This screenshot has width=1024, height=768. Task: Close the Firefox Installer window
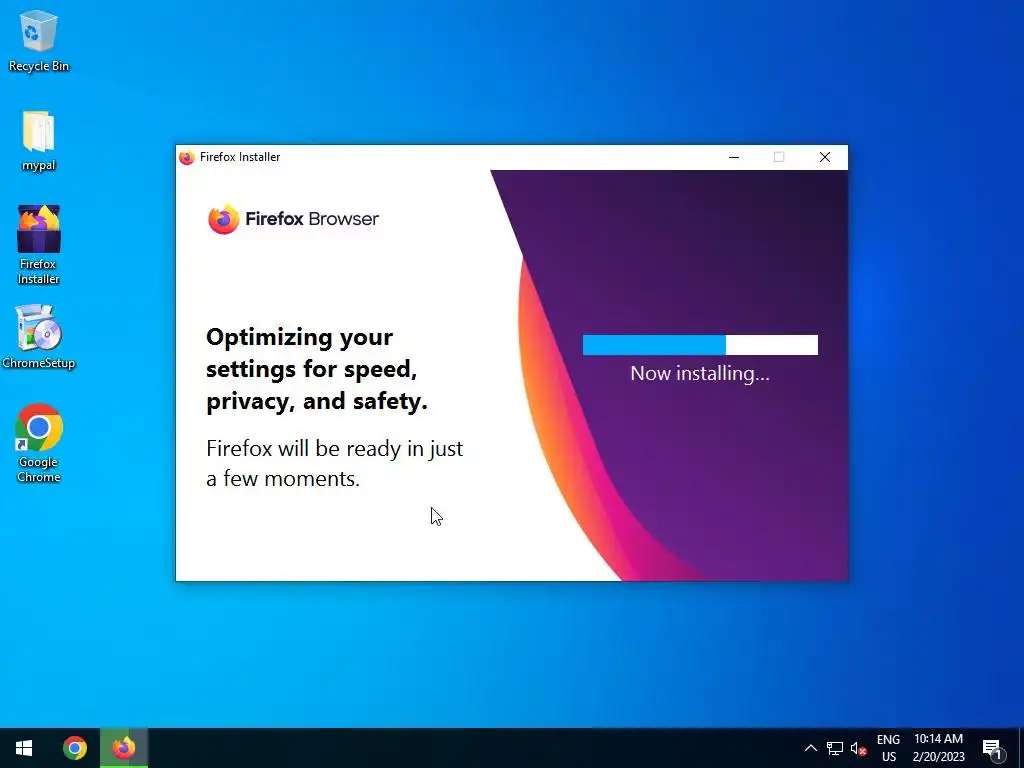[x=825, y=157]
